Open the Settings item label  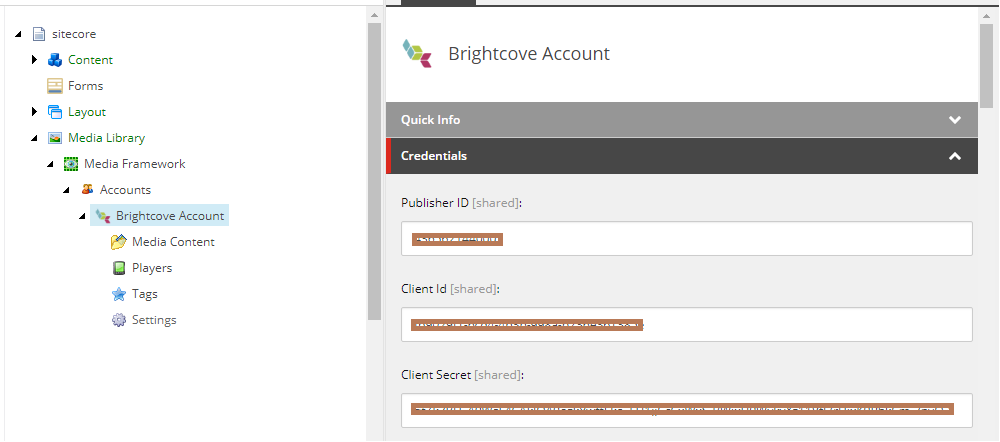[154, 320]
